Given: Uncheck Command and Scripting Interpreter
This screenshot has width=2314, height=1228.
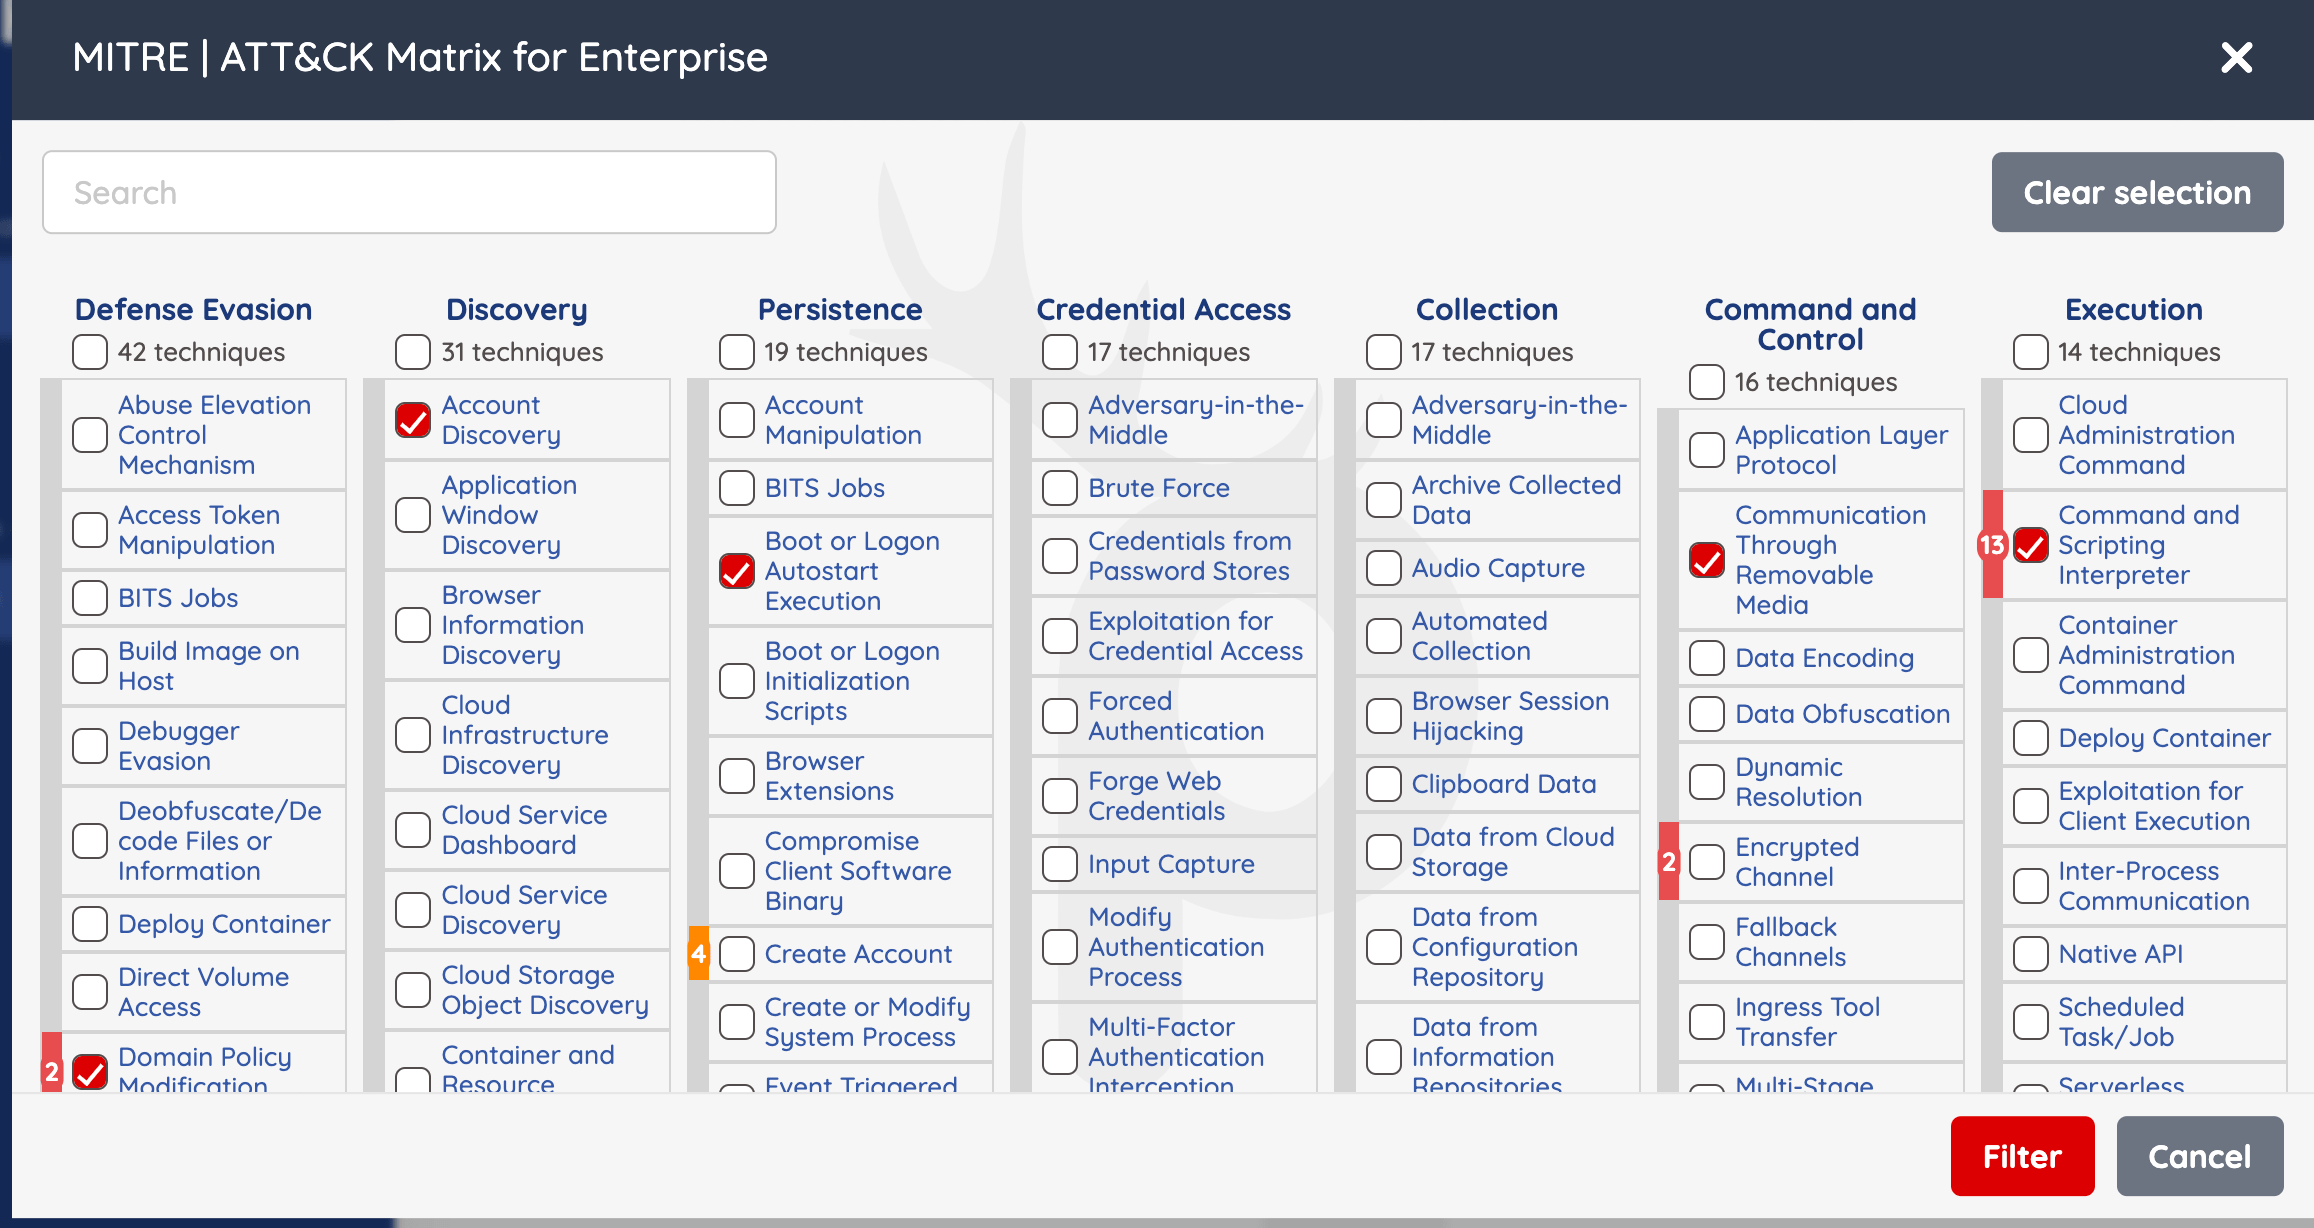Looking at the screenshot, I should (2030, 545).
